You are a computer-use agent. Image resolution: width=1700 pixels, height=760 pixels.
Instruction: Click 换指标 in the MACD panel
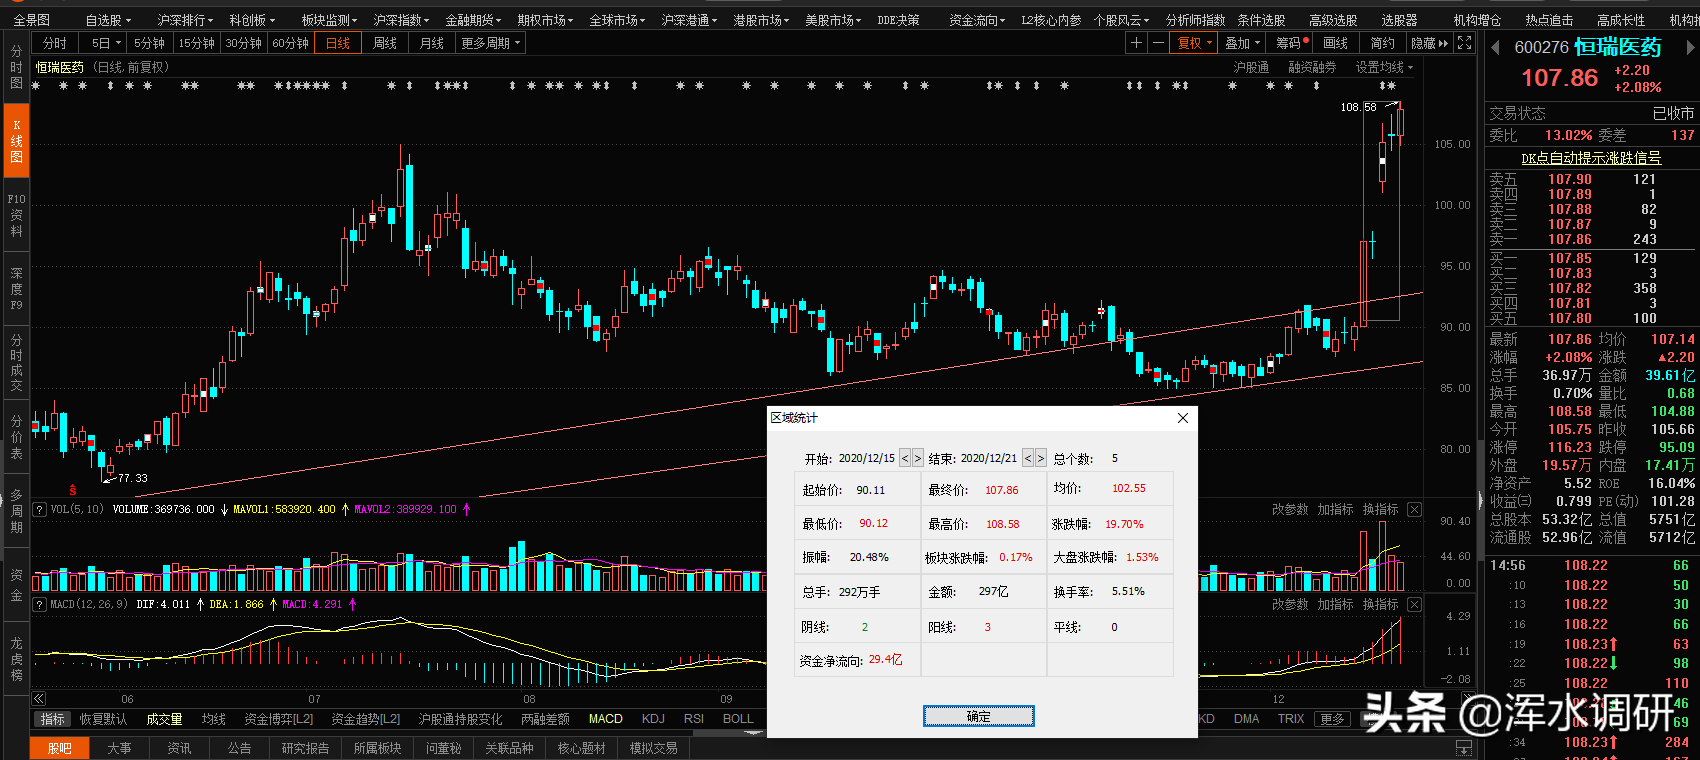click(1380, 604)
